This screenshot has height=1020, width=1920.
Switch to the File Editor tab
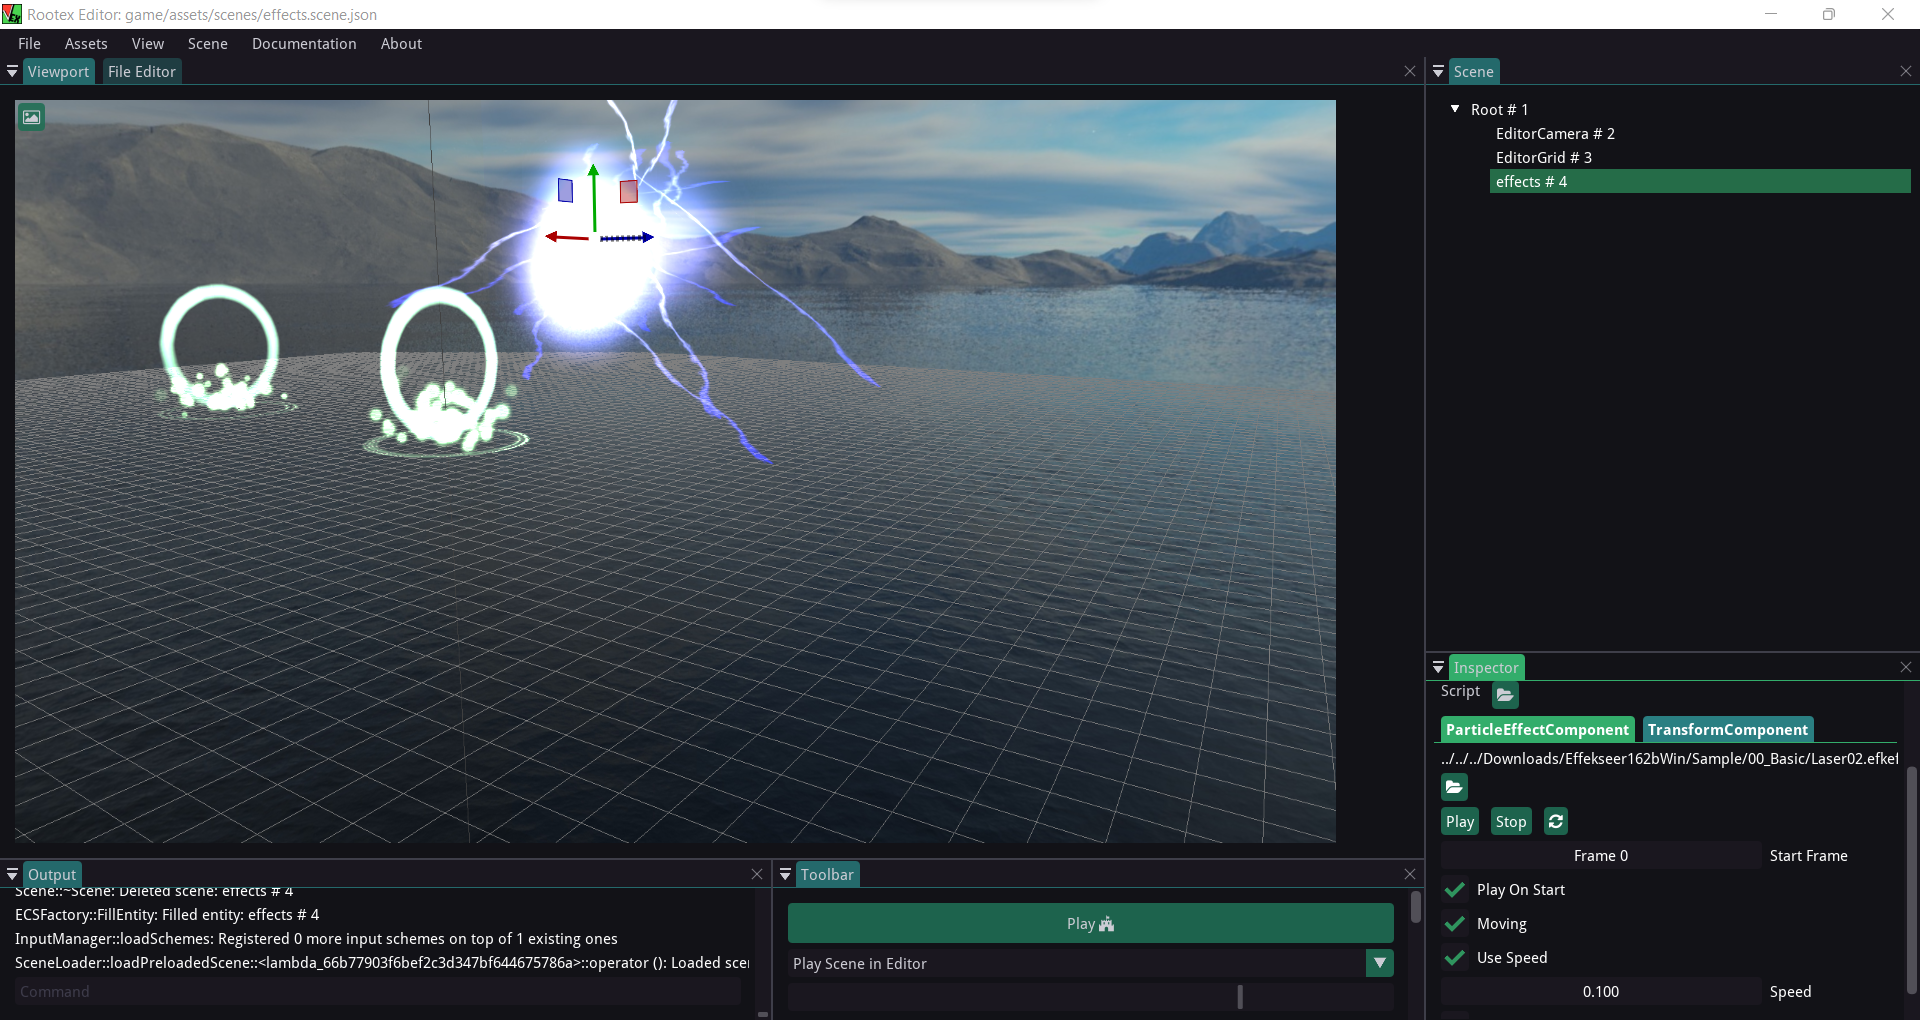click(142, 71)
